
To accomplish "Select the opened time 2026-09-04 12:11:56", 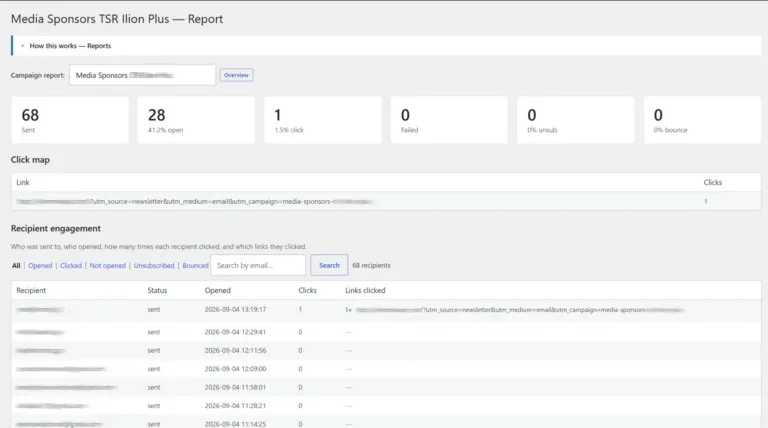I will [x=235, y=351].
